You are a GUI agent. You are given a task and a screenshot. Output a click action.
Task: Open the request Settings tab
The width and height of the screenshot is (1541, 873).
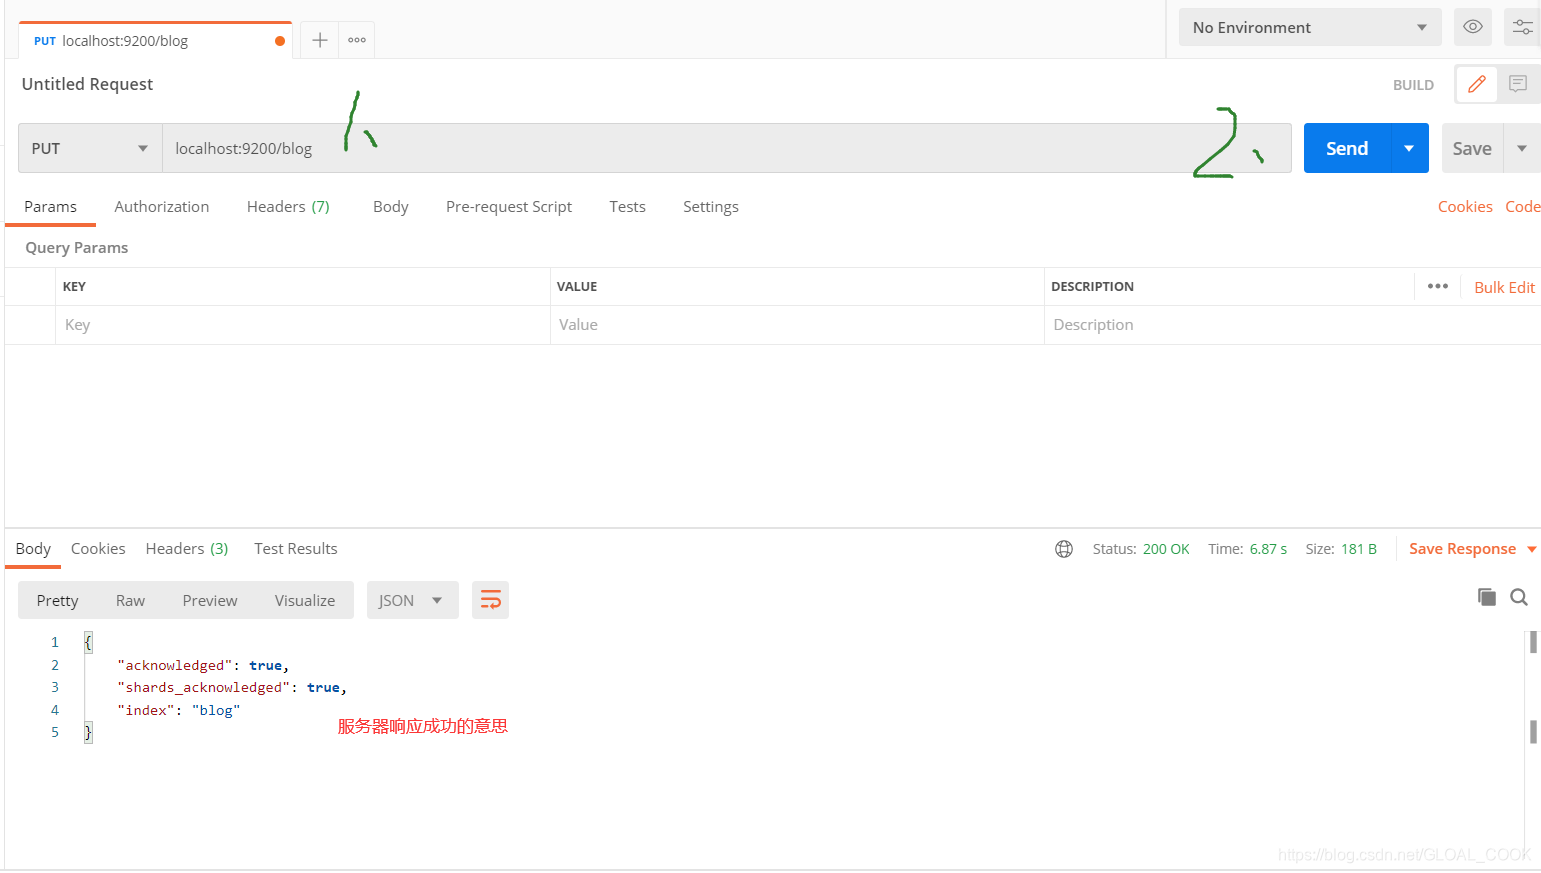point(711,206)
